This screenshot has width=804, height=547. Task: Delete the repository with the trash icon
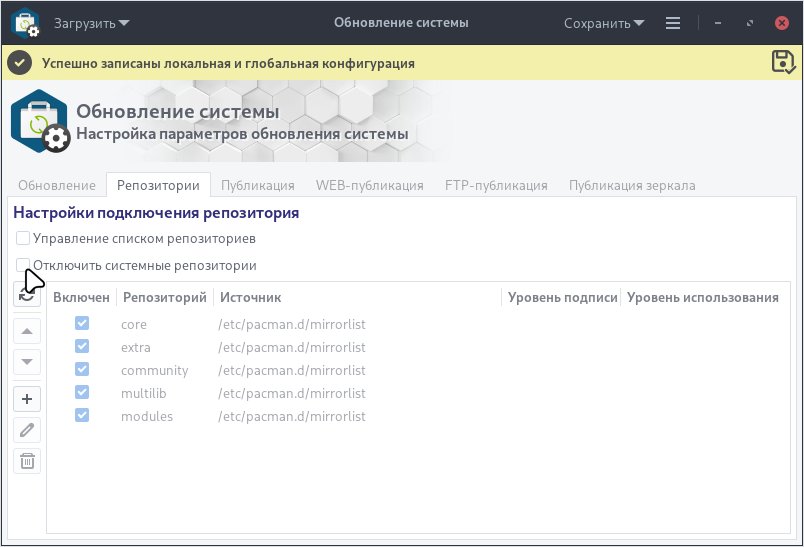click(27, 461)
